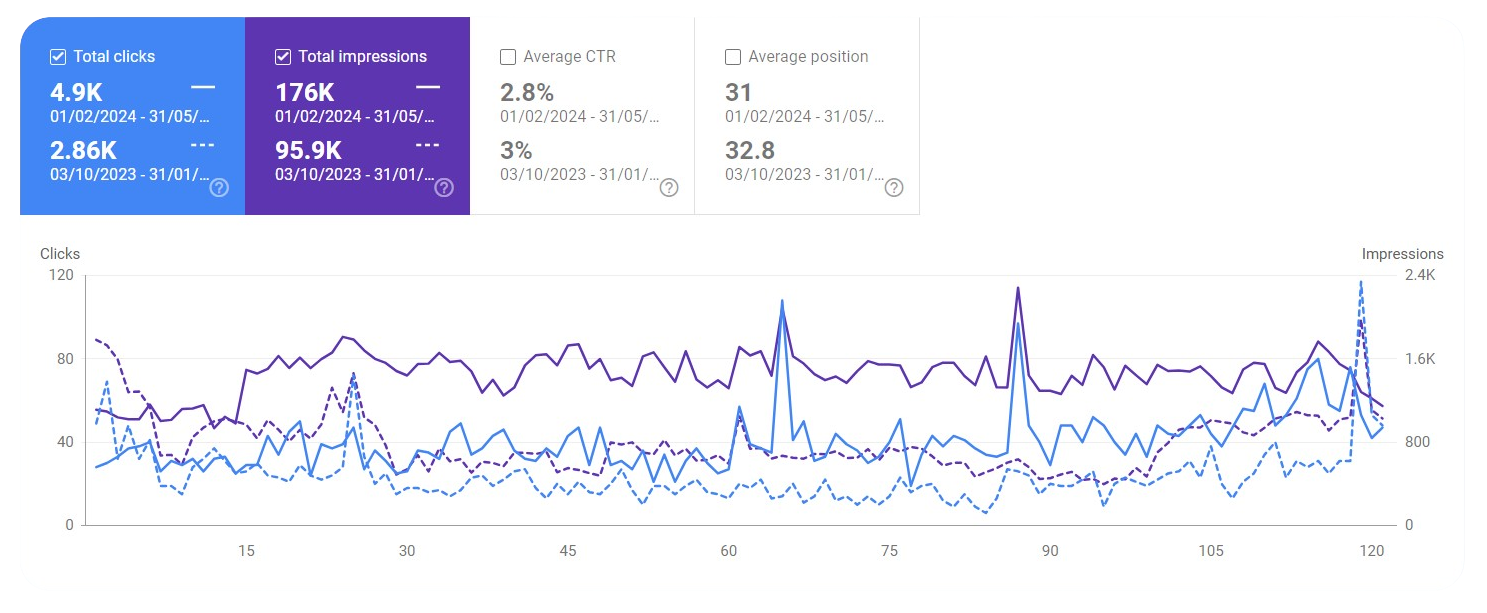Open help icon in Total impressions card
Viewport: 1487px width, 613px height.
click(445, 188)
